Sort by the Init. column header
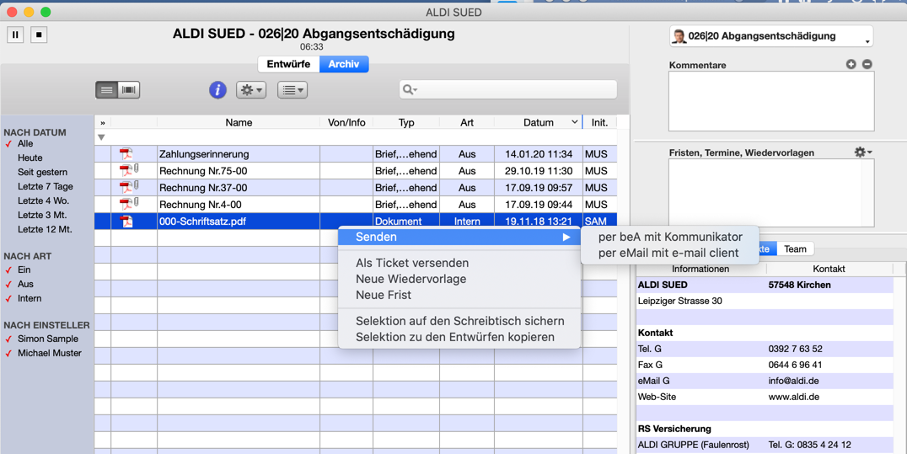 pos(599,123)
